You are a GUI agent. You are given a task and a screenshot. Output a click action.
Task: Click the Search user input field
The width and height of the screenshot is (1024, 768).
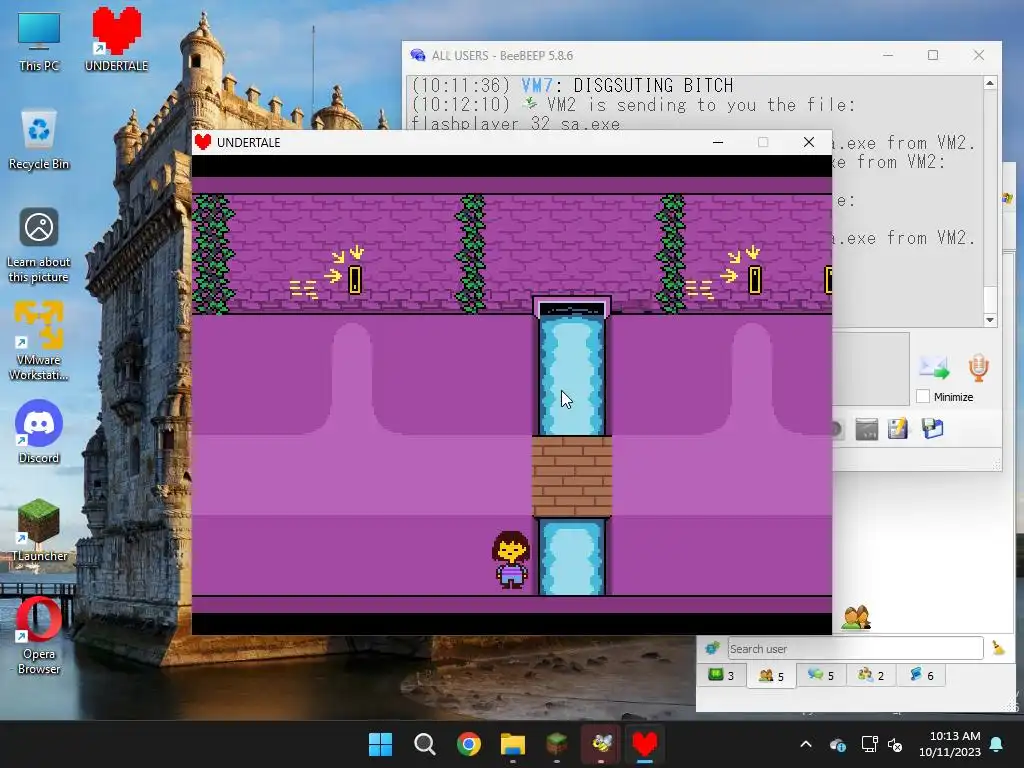(x=855, y=648)
